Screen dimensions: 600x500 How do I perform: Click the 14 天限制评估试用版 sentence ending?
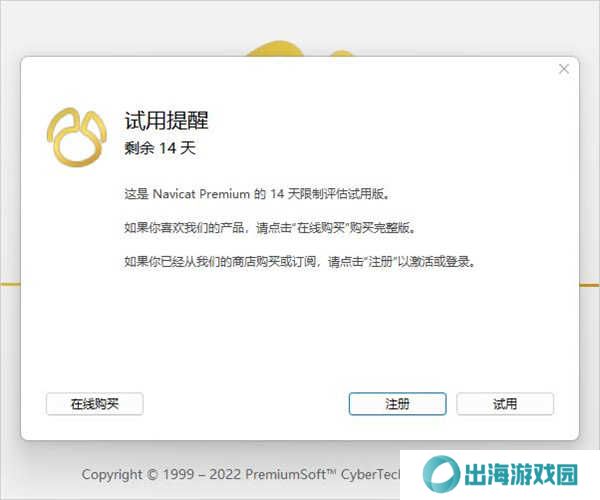pos(330,194)
